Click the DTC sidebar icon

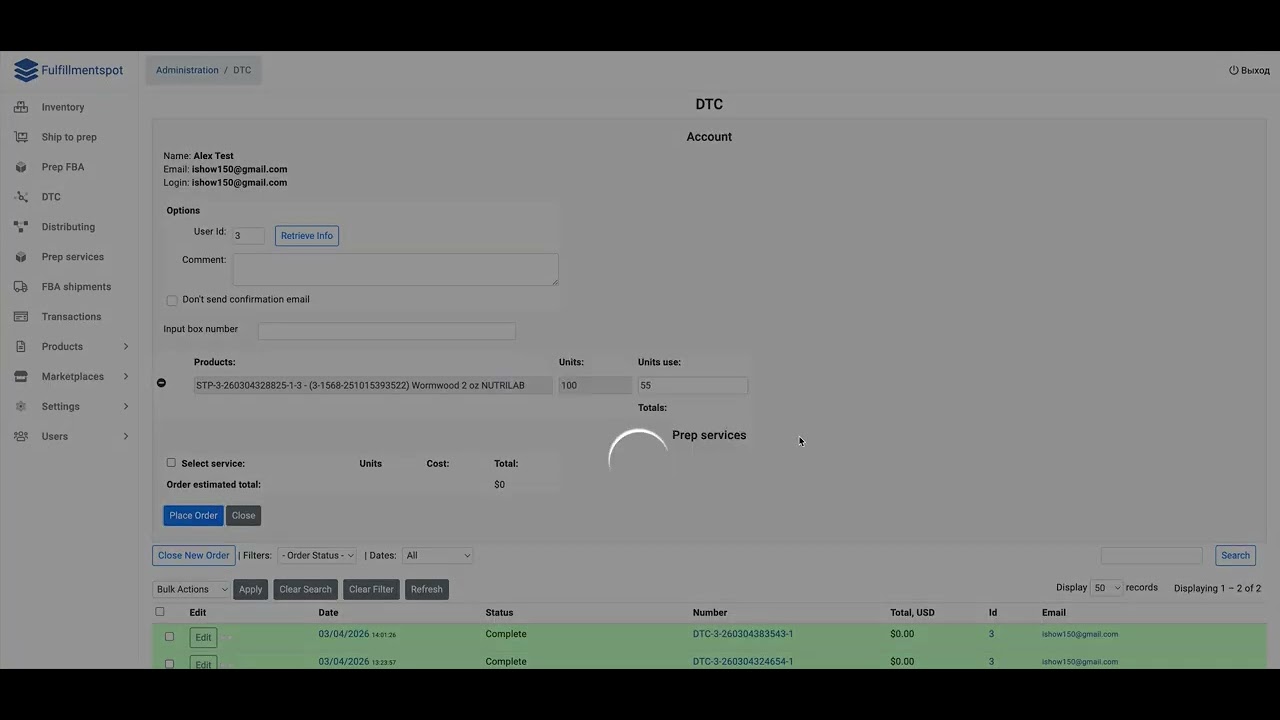[21, 197]
